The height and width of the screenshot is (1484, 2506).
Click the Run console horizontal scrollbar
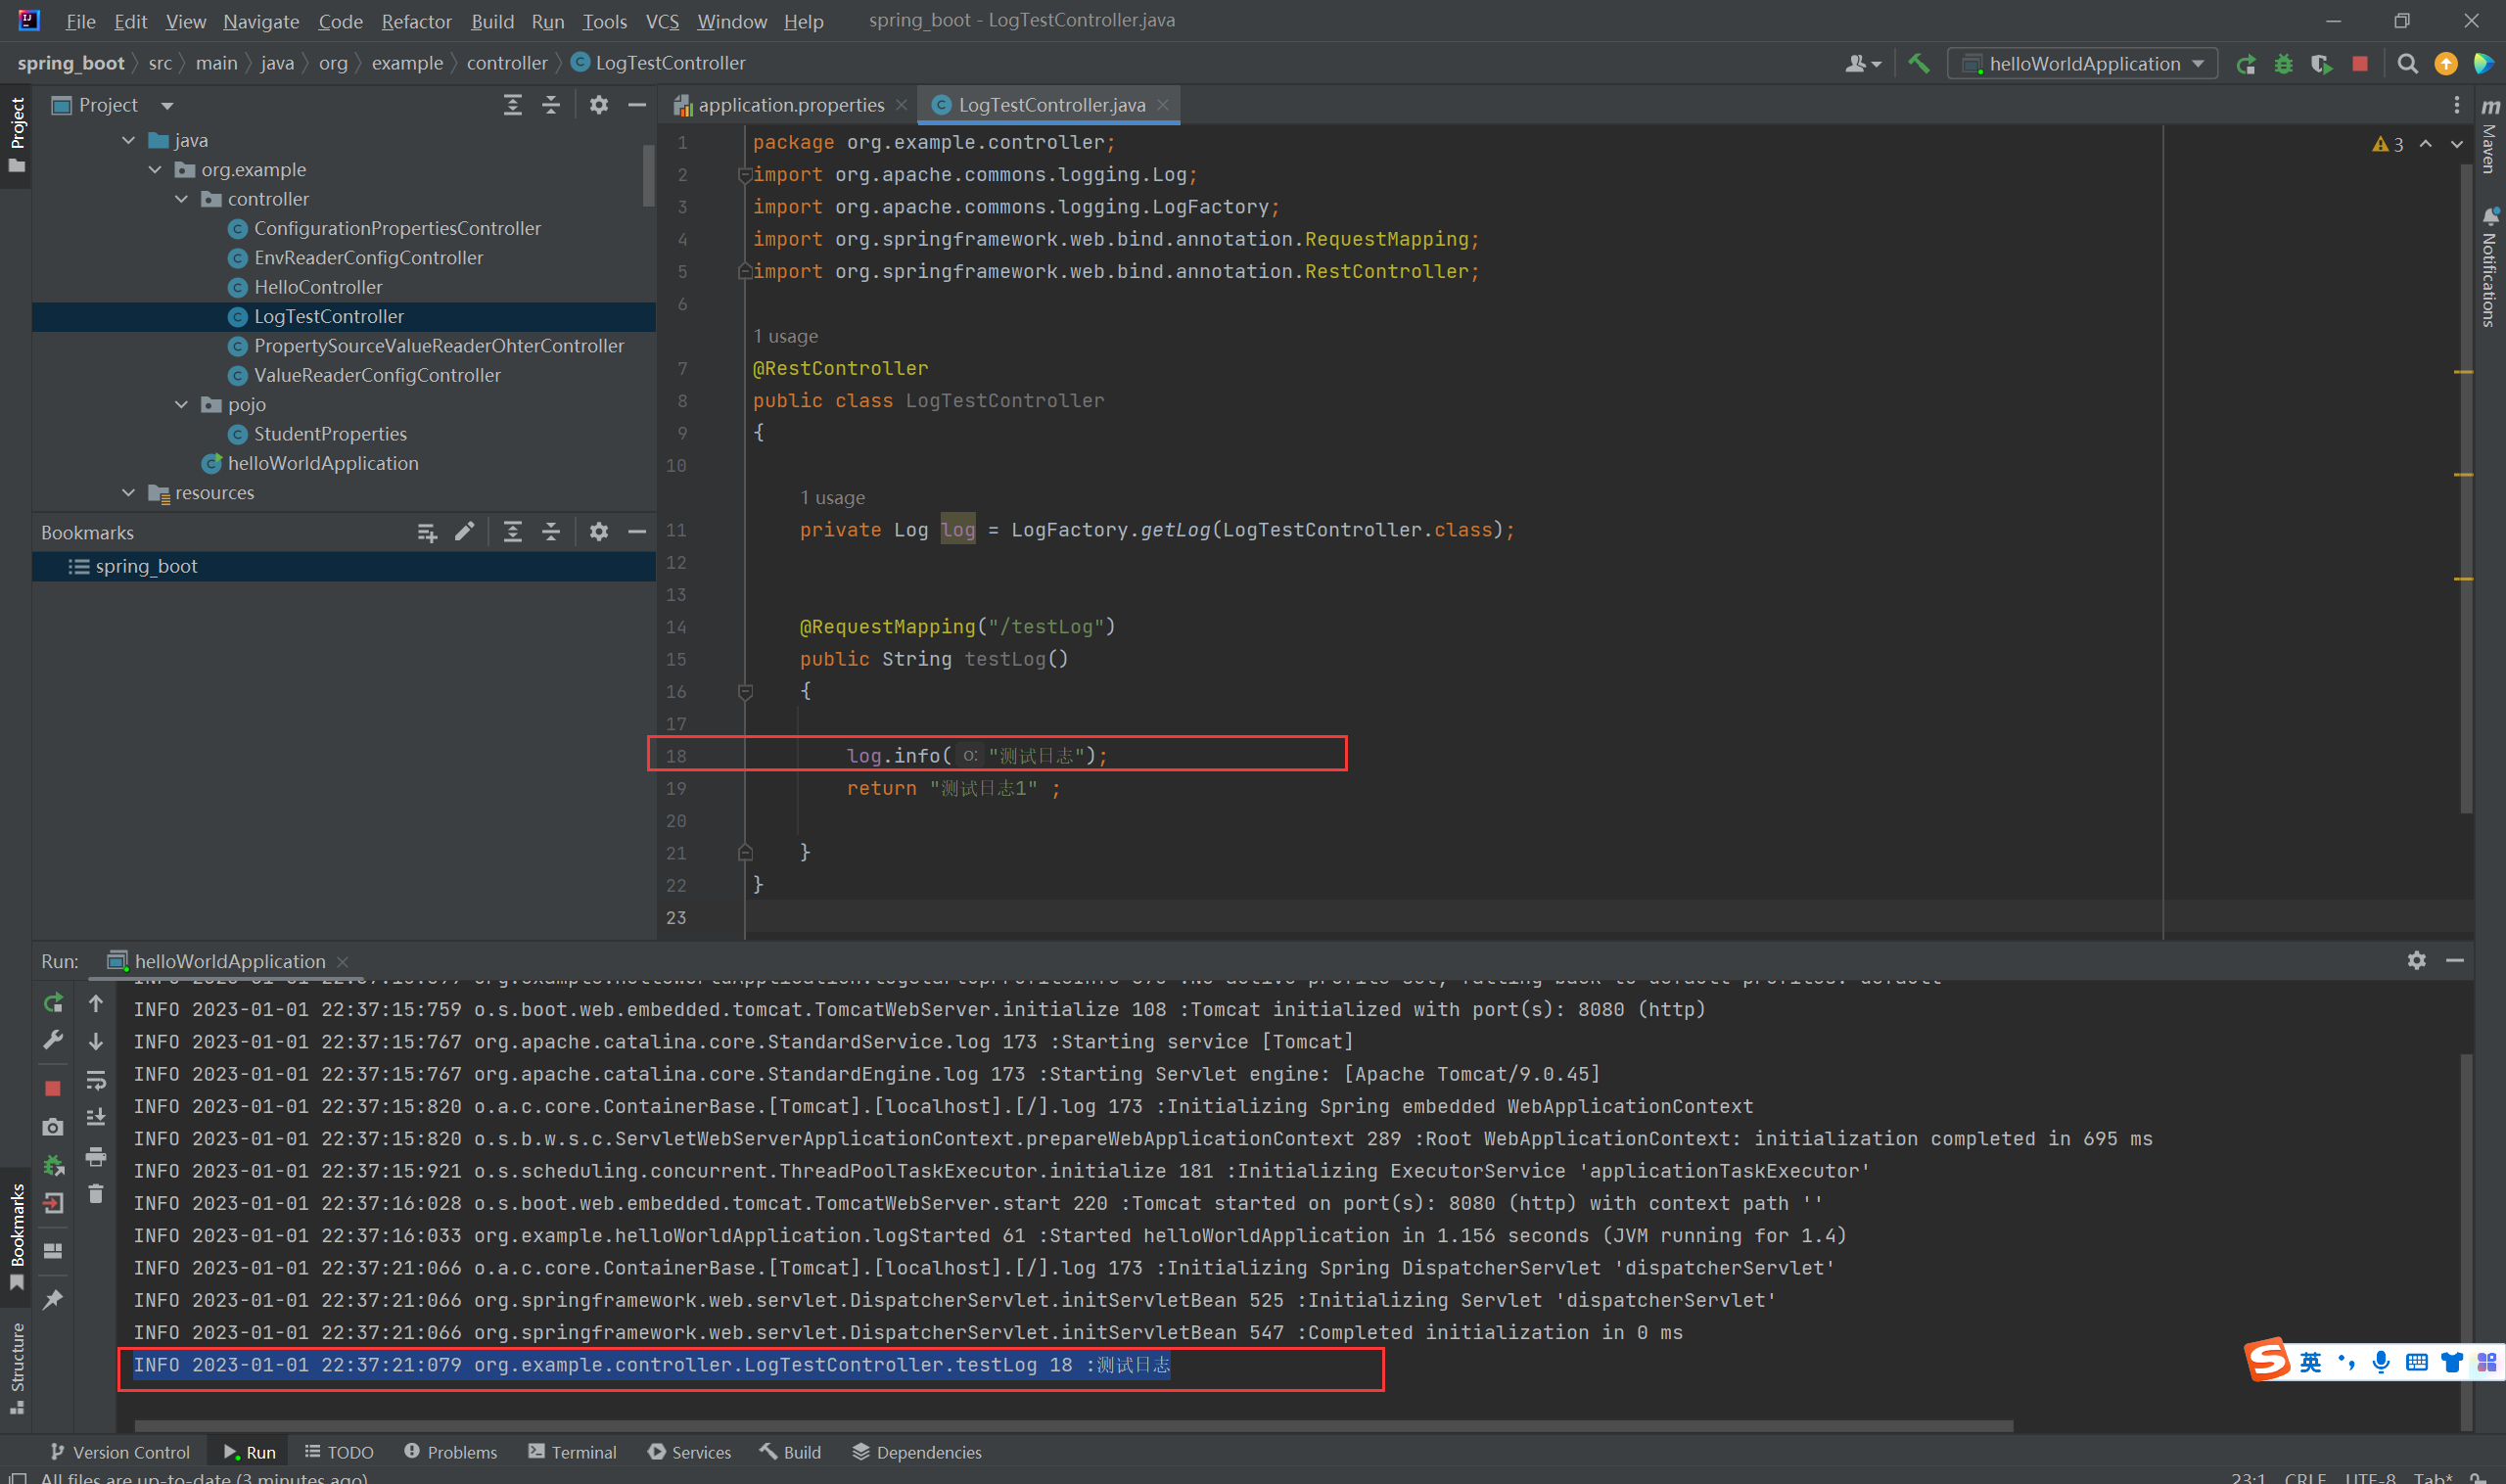click(x=1072, y=1425)
